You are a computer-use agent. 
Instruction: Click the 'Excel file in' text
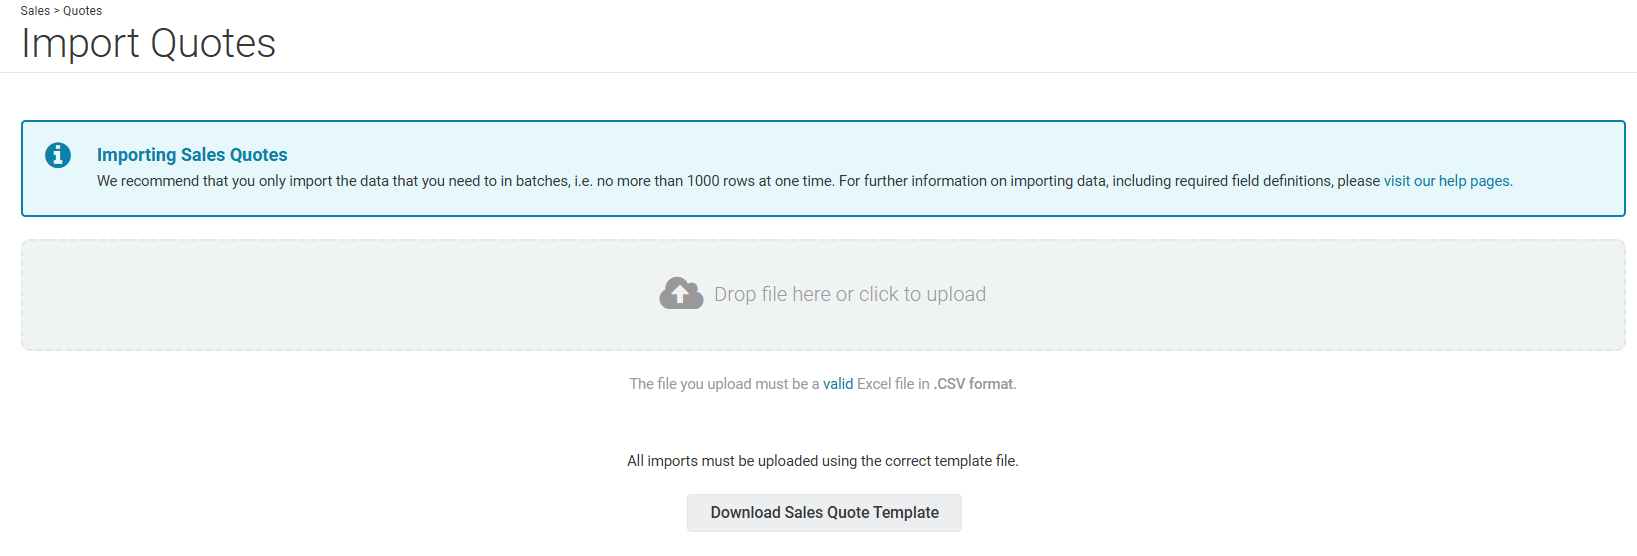point(893,384)
